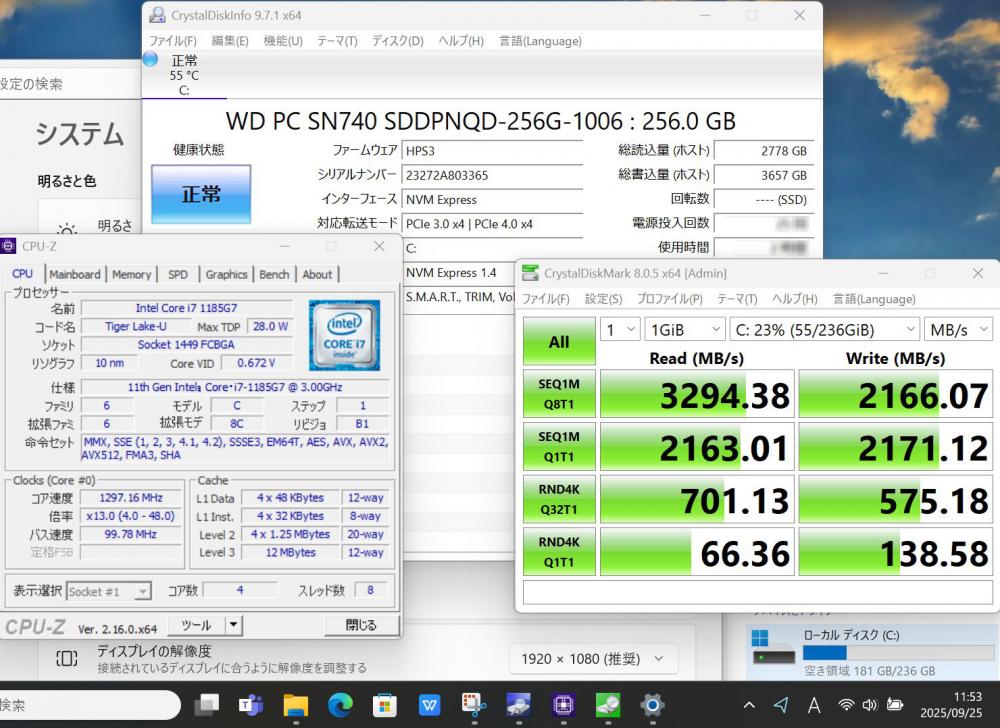1000x728 pixels.
Task: Open Microsoft Teams from the taskbar
Action: [251, 704]
